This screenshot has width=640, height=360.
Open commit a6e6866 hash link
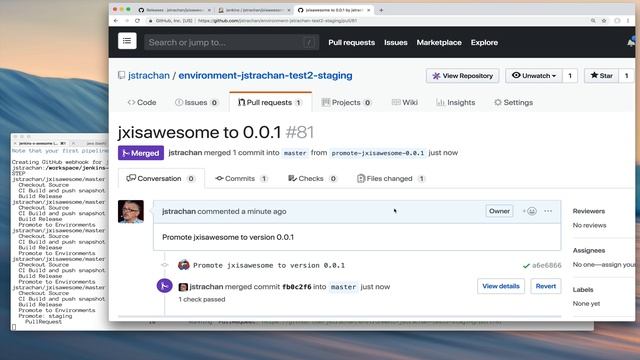(547, 265)
